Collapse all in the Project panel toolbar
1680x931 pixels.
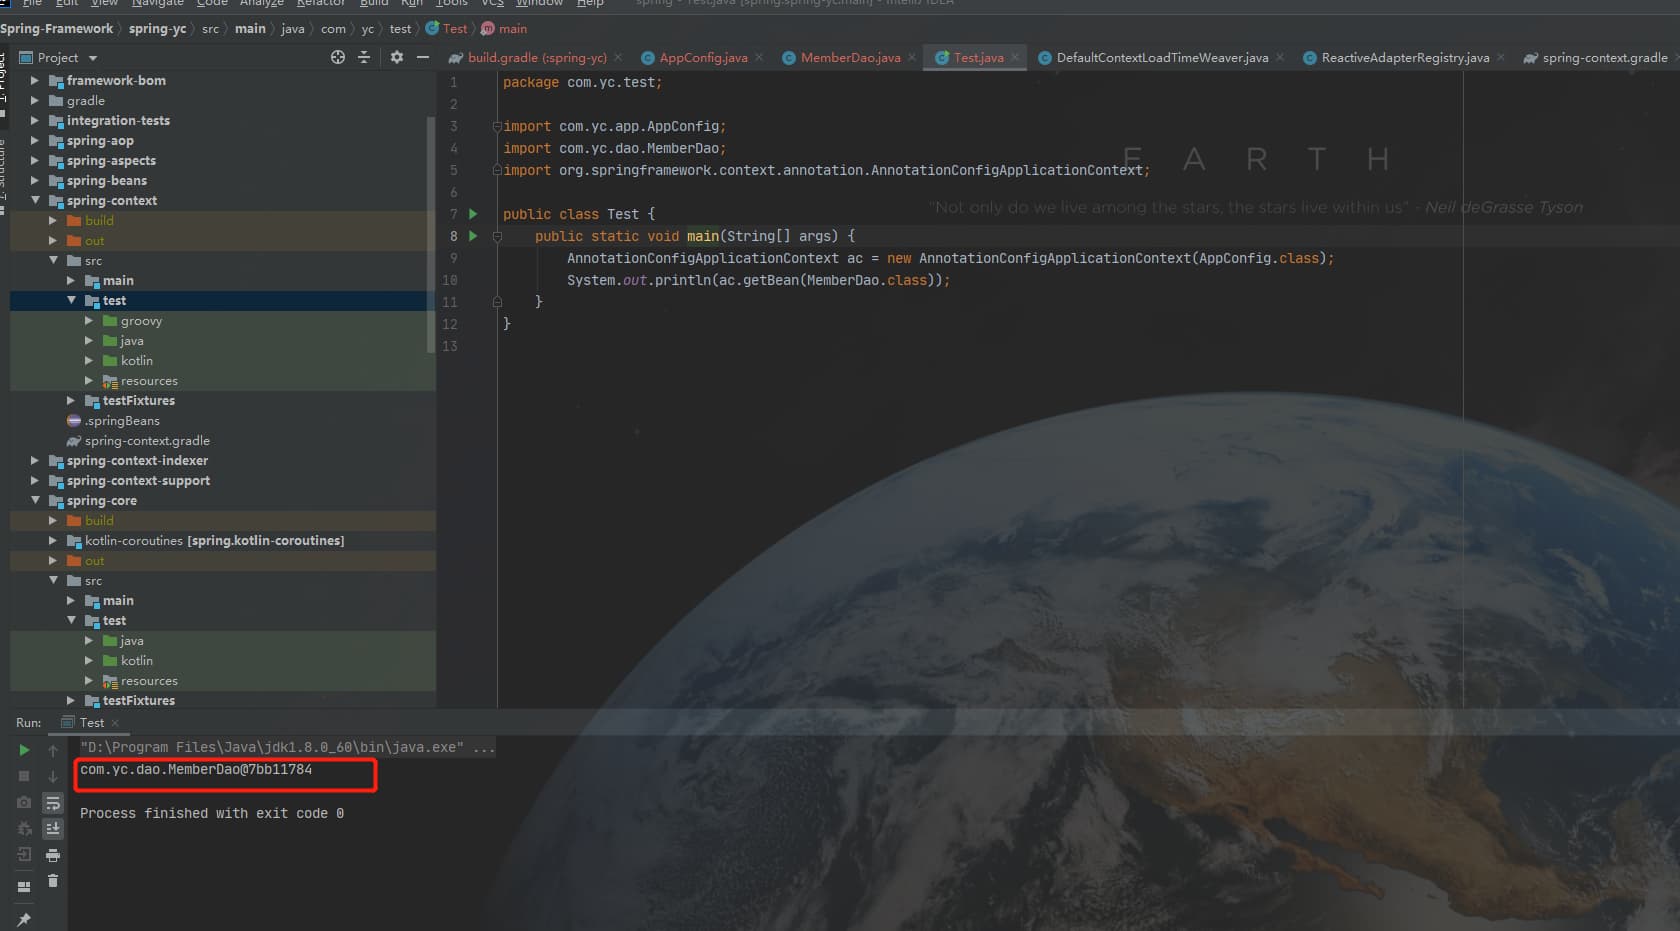coord(364,57)
